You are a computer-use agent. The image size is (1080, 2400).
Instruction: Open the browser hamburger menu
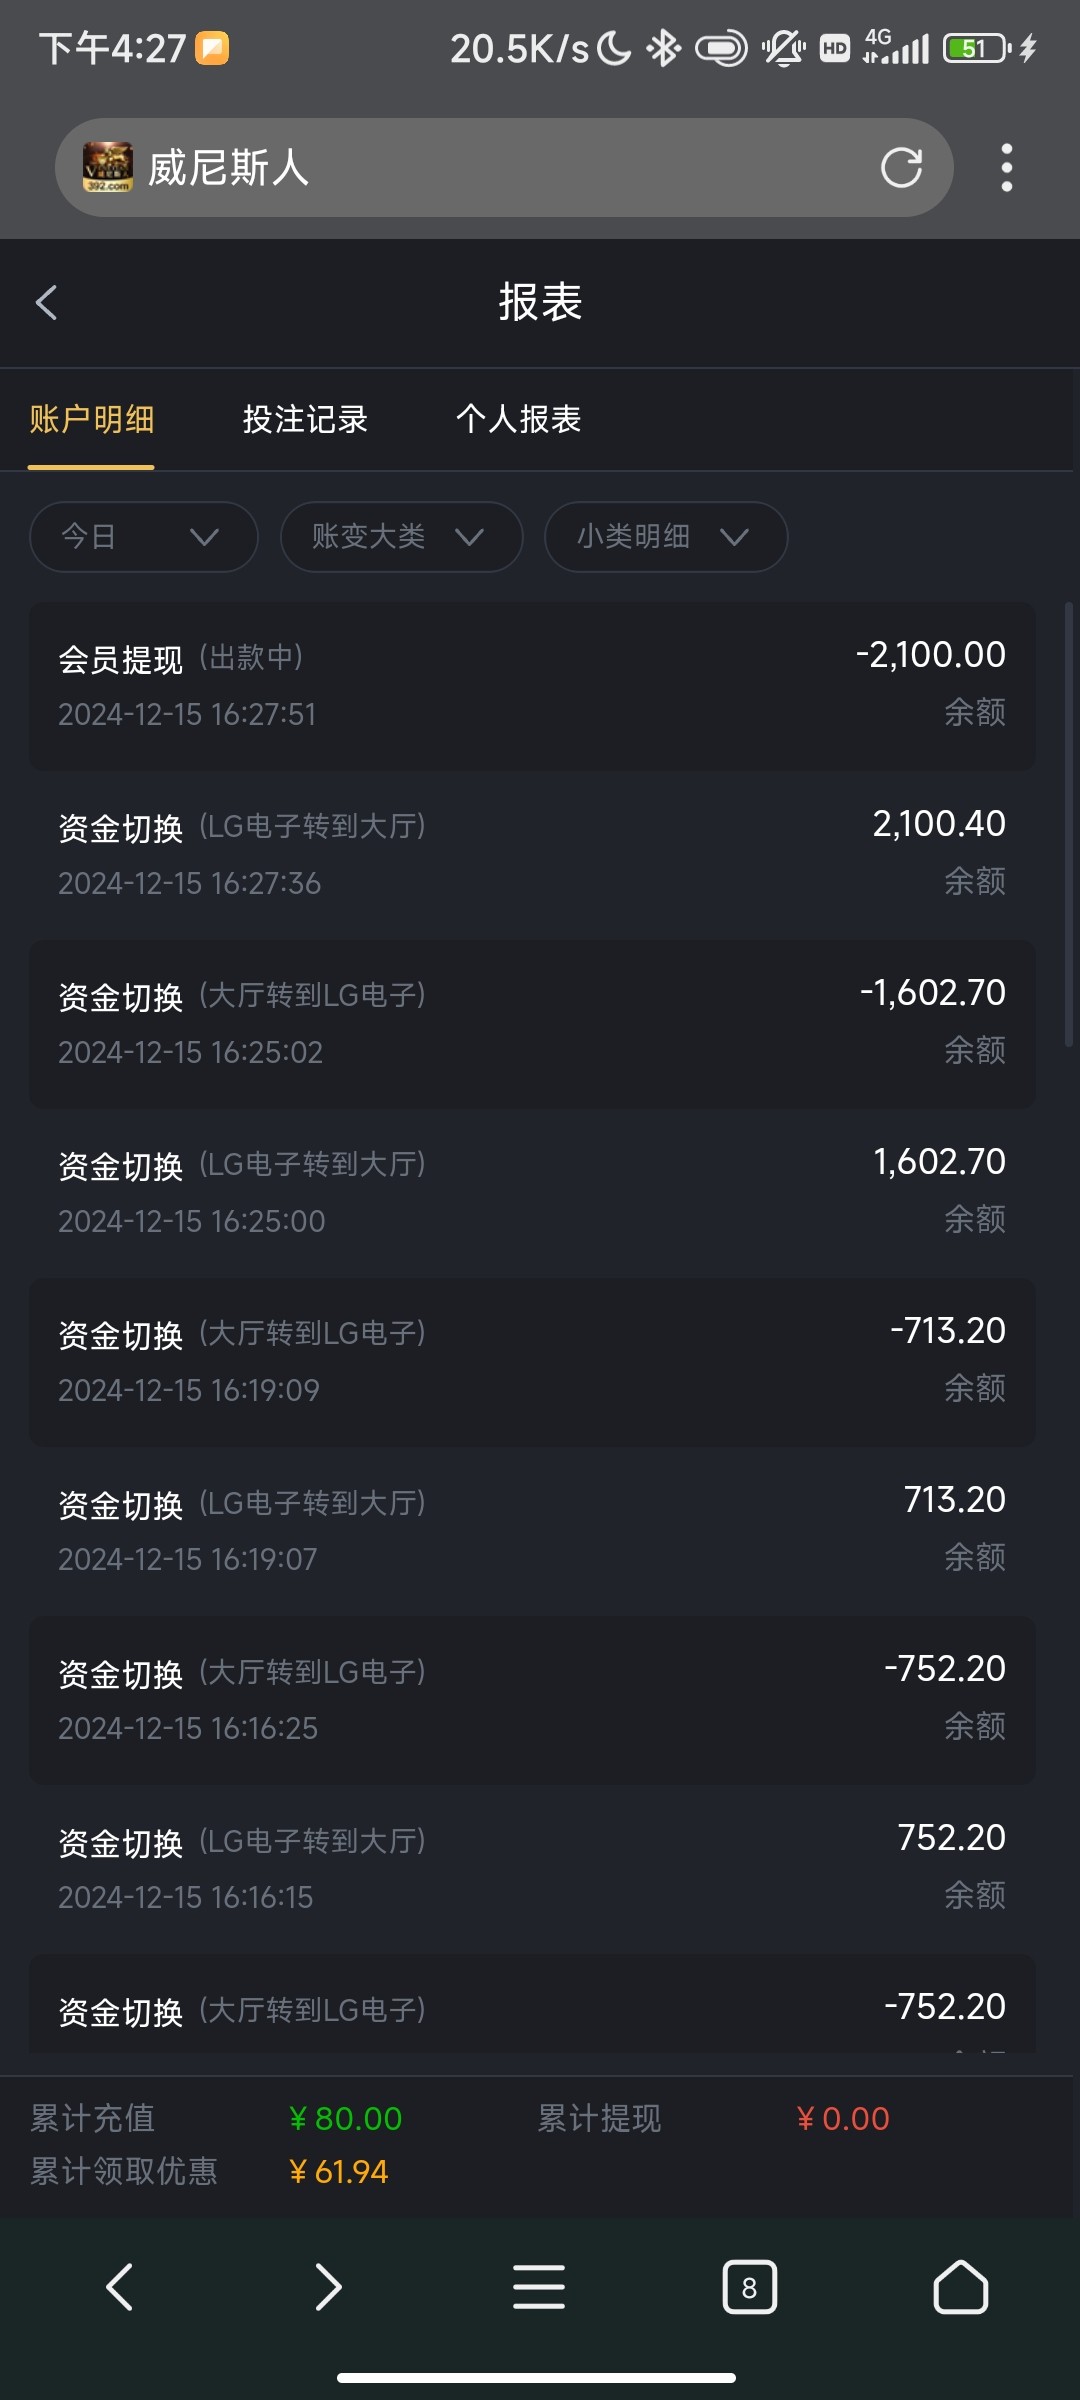pyautogui.click(x=539, y=2287)
